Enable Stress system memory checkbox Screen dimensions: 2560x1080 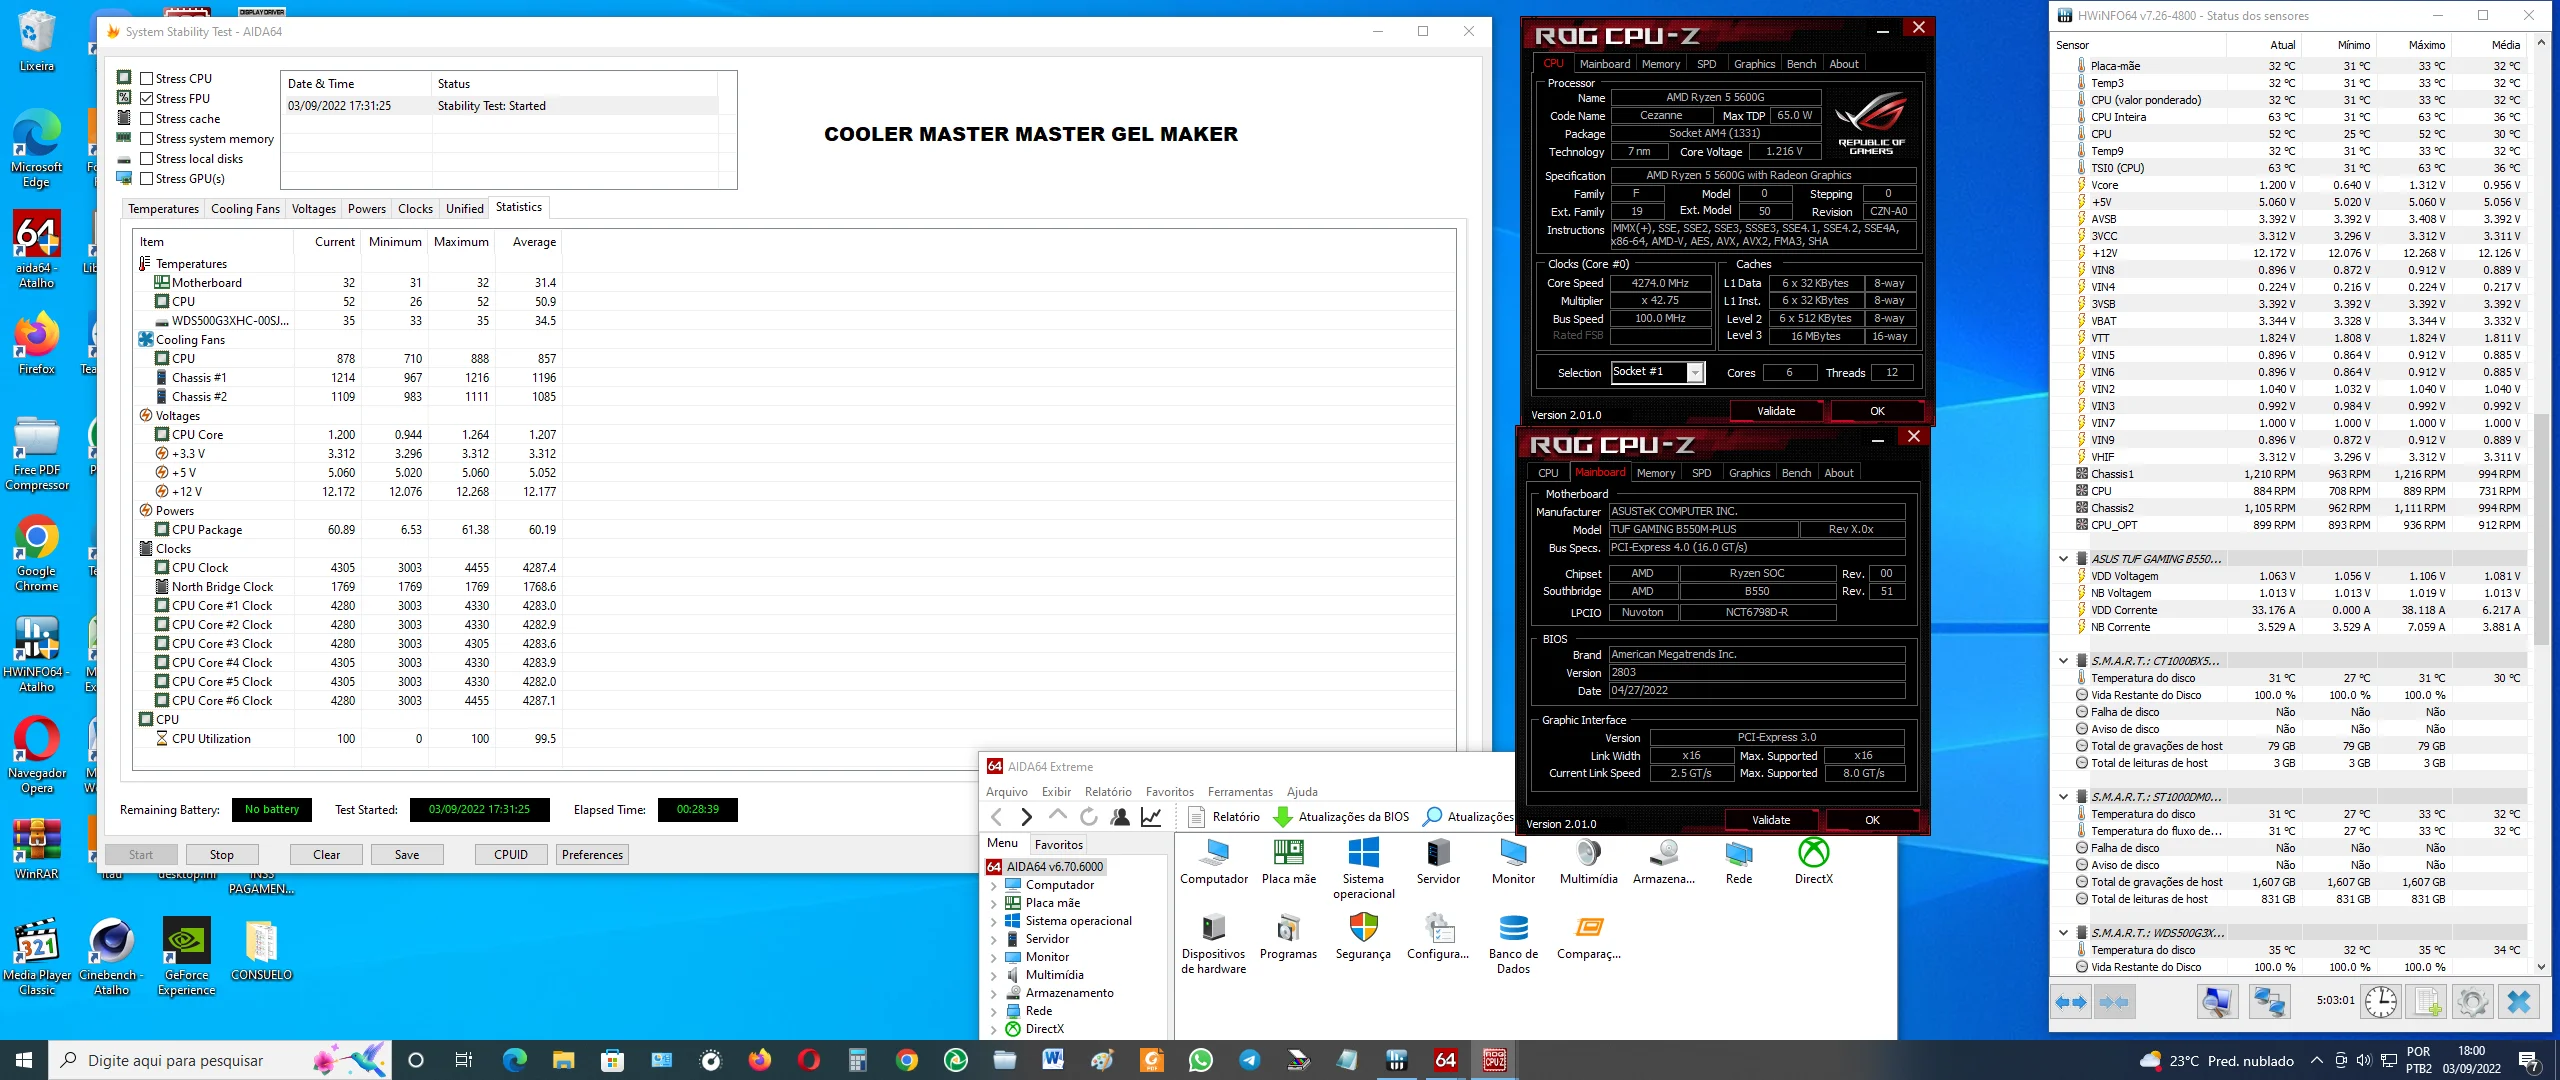click(147, 139)
